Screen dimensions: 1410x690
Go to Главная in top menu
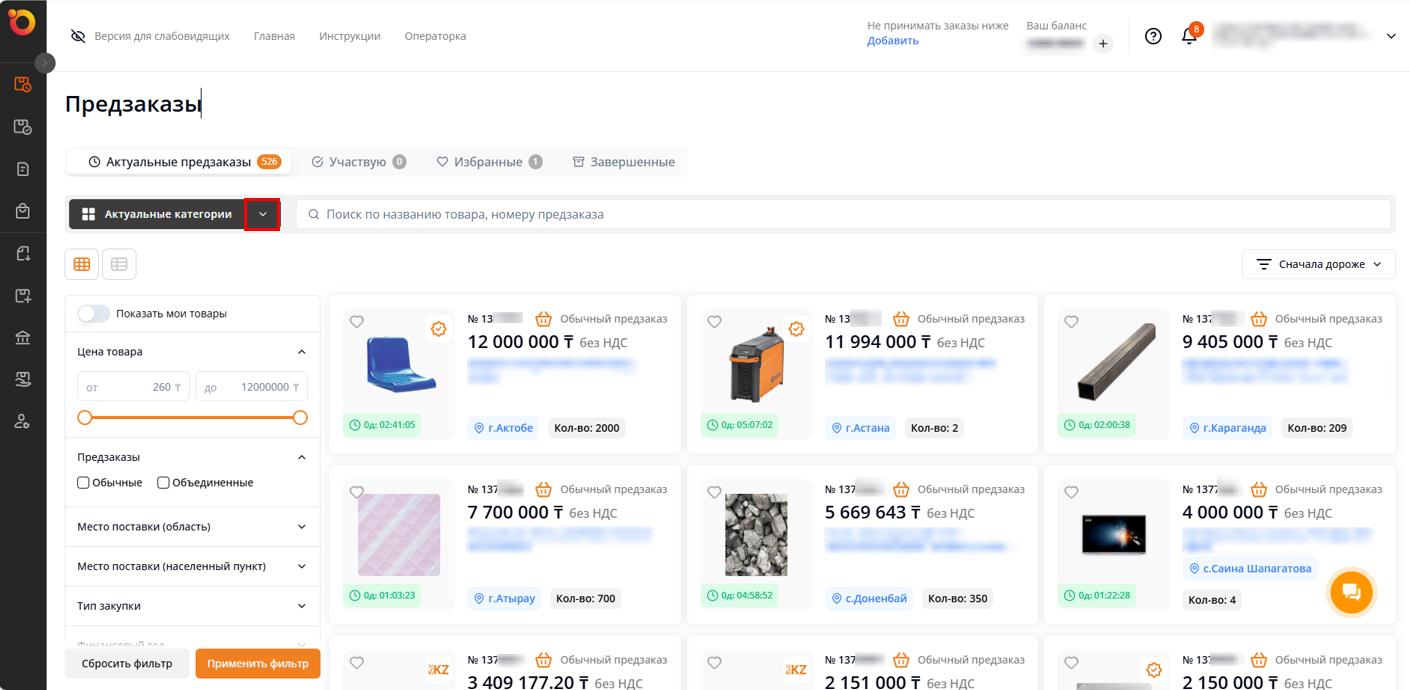coord(274,36)
